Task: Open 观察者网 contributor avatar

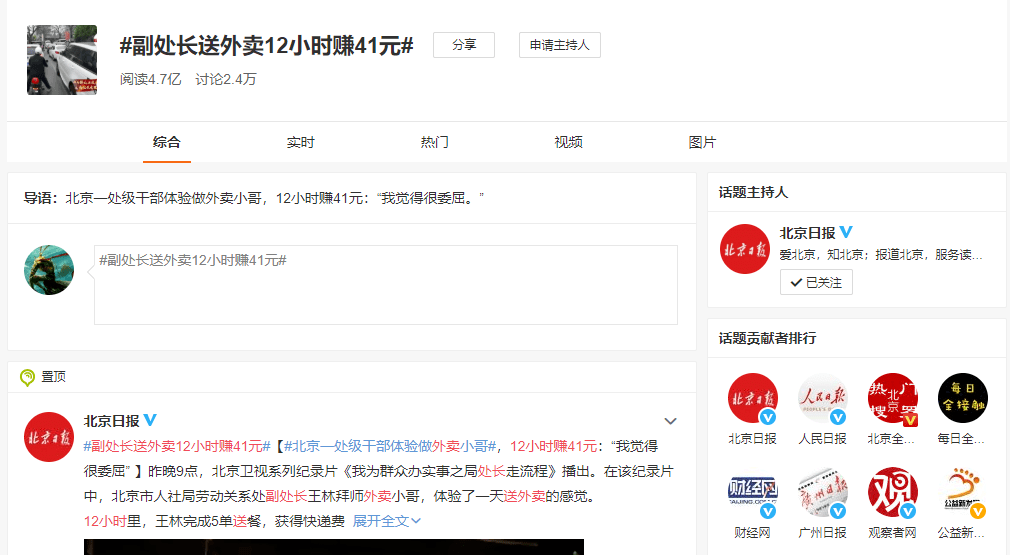Action: pos(892,492)
